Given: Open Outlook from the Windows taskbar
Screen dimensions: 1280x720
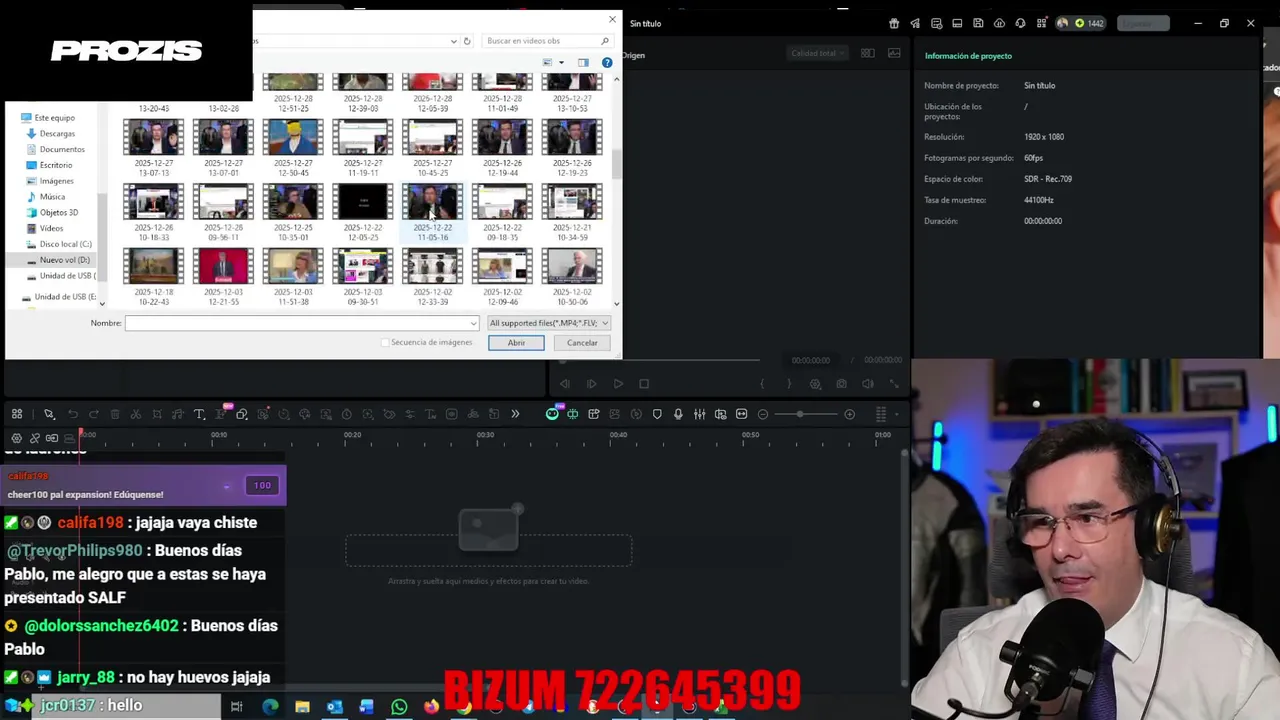Looking at the screenshot, I should pyautogui.click(x=334, y=707).
